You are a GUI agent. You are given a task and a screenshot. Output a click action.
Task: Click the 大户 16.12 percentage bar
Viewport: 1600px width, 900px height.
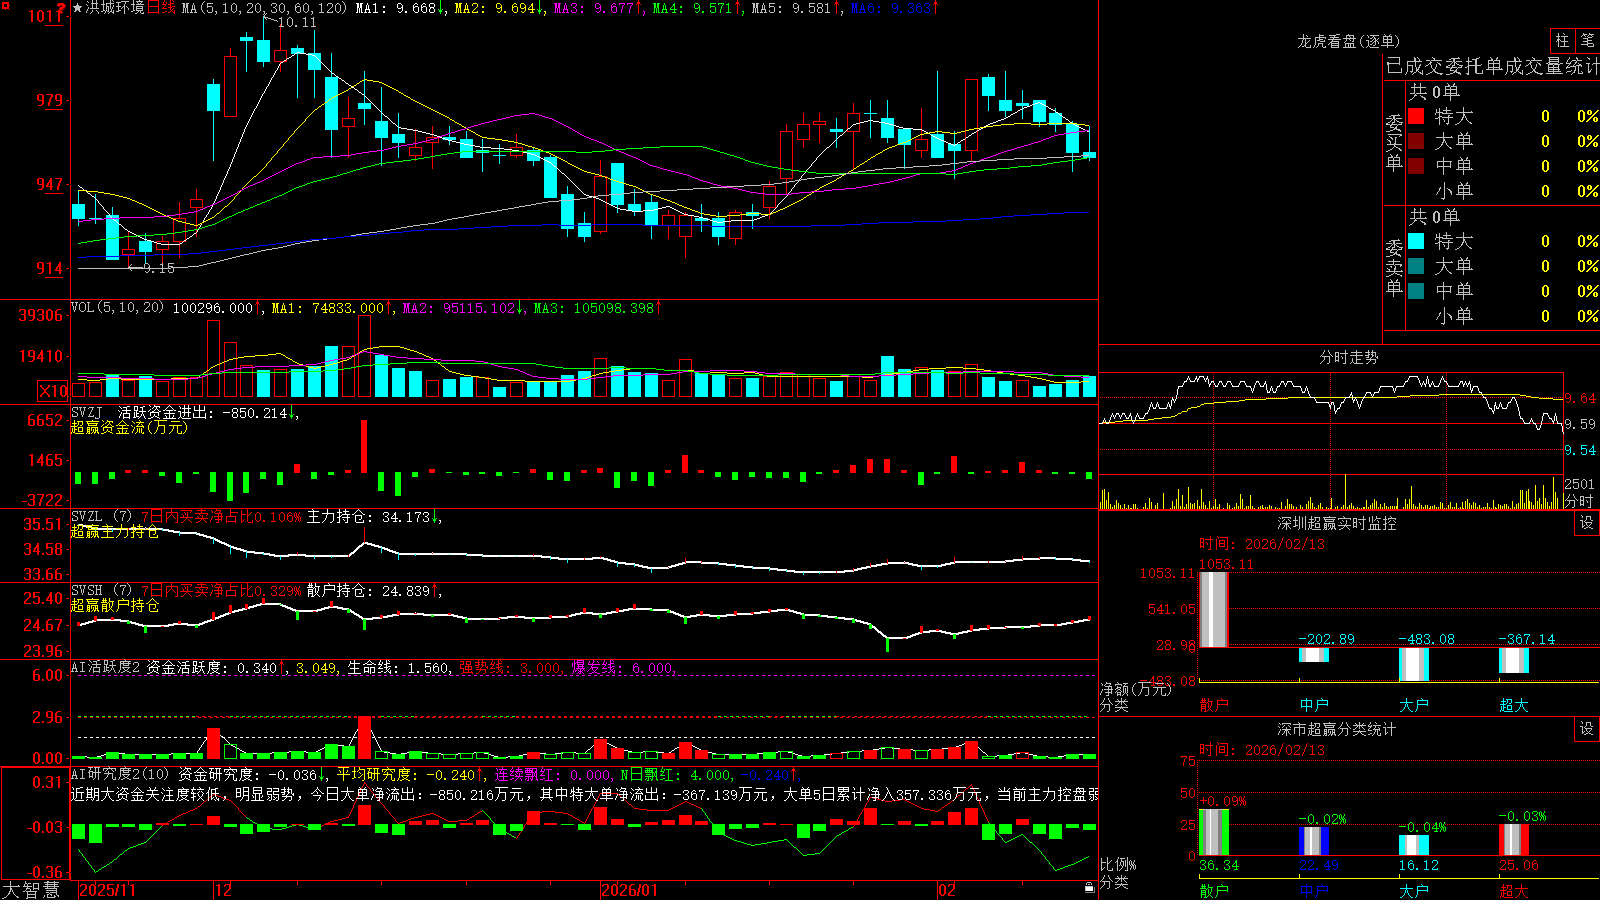1414,845
